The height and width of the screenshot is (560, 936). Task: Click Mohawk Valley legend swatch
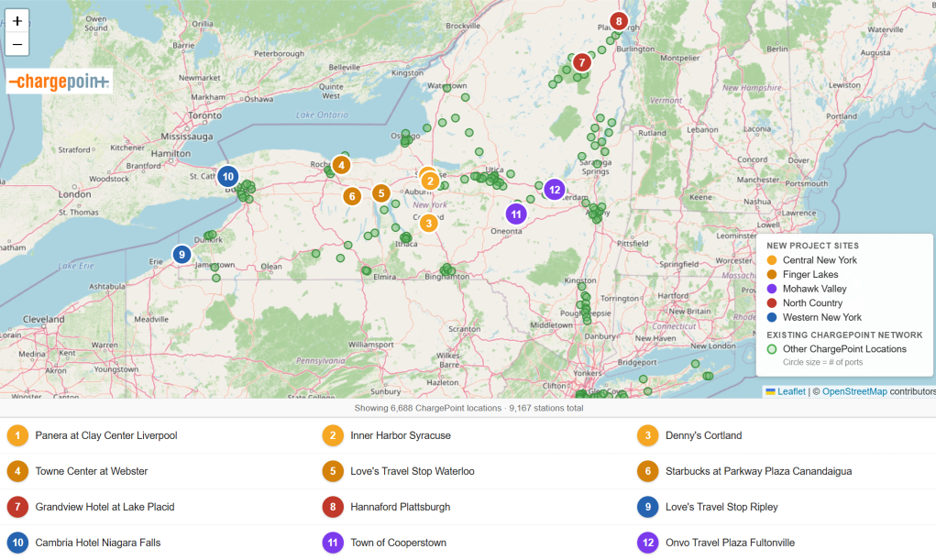point(772,289)
